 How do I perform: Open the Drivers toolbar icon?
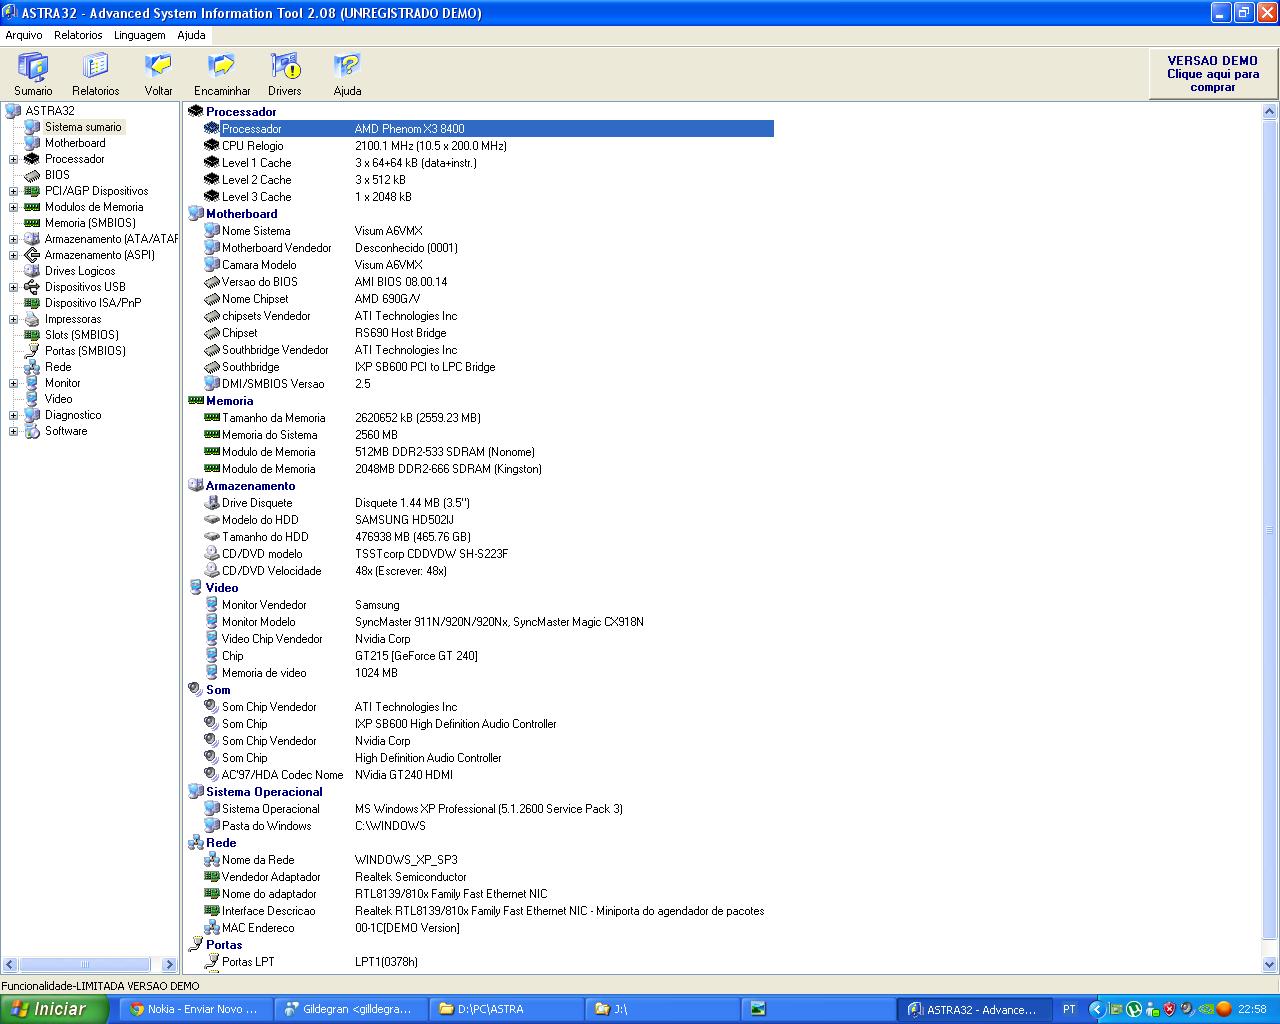point(285,75)
